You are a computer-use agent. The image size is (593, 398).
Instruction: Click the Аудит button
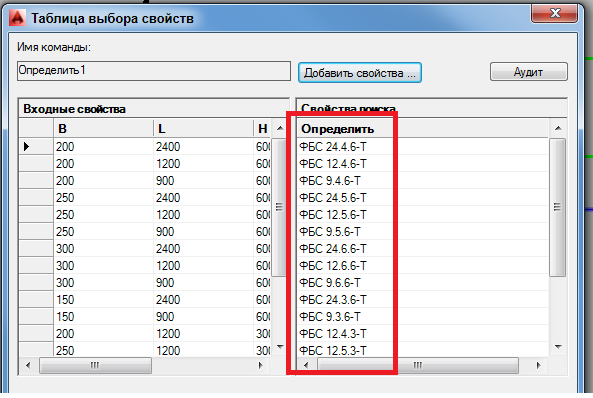tap(529, 72)
